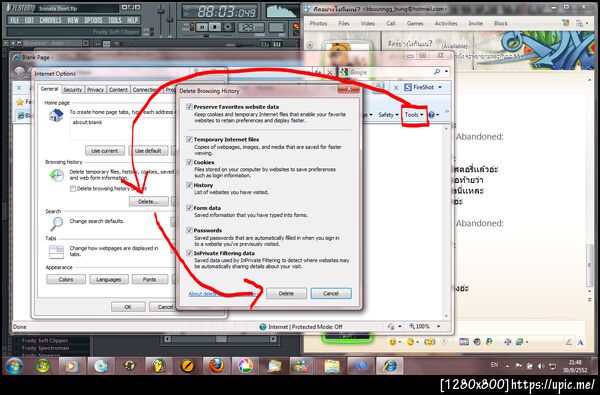Expand the Google search provider dropdown
The image size is (600, 395).
pyautogui.click(x=446, y=72)
